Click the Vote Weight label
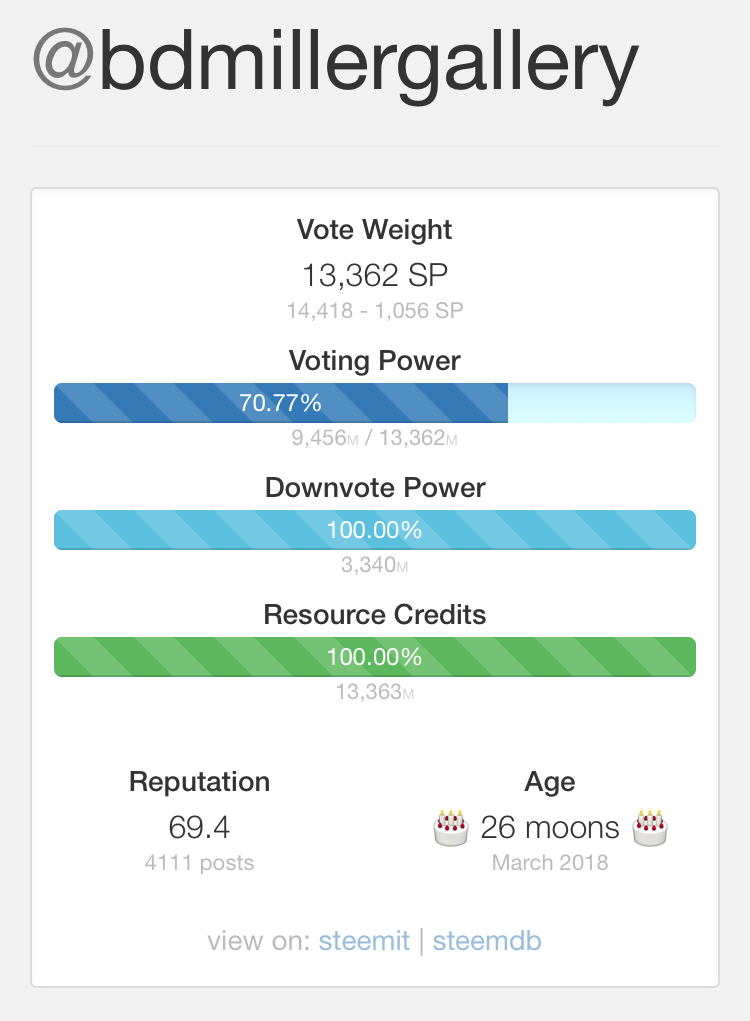Image resolution: width=750 pixels, height=1021 pixels. point(375,230)
